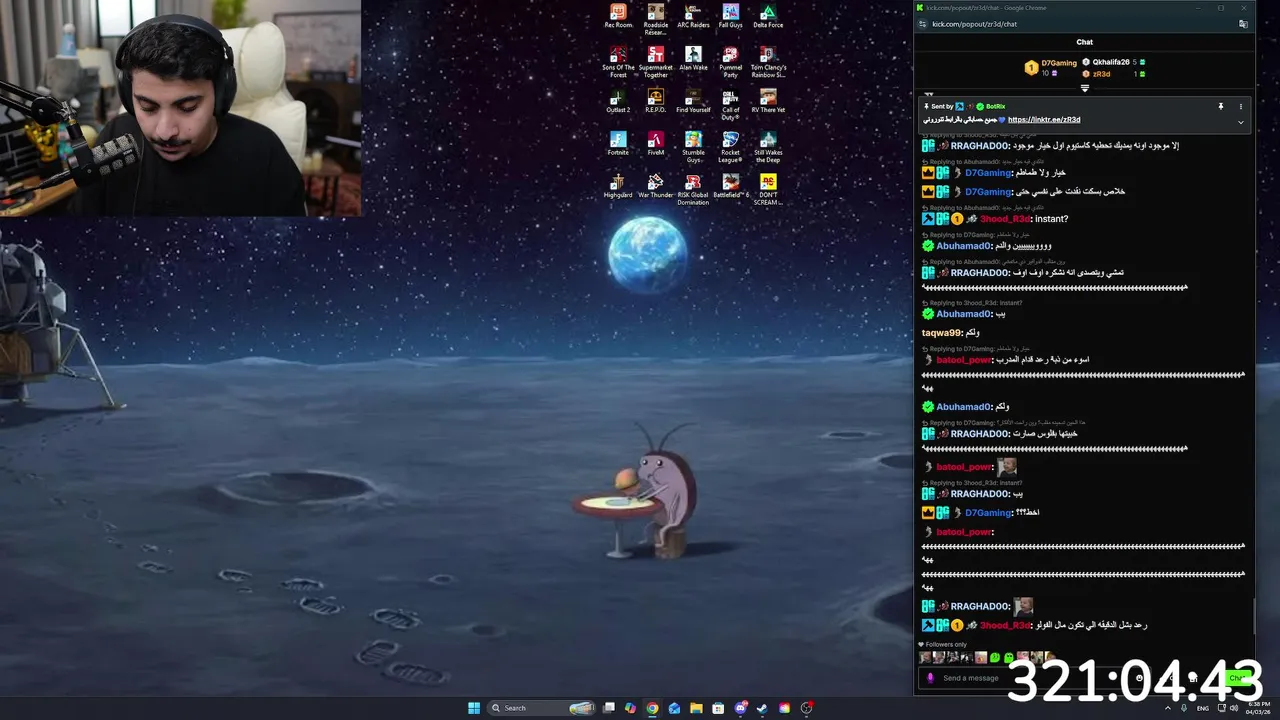Select the RISK Global Domination icon
Screen dimensions: 1280x720
[x=693, y=190]
